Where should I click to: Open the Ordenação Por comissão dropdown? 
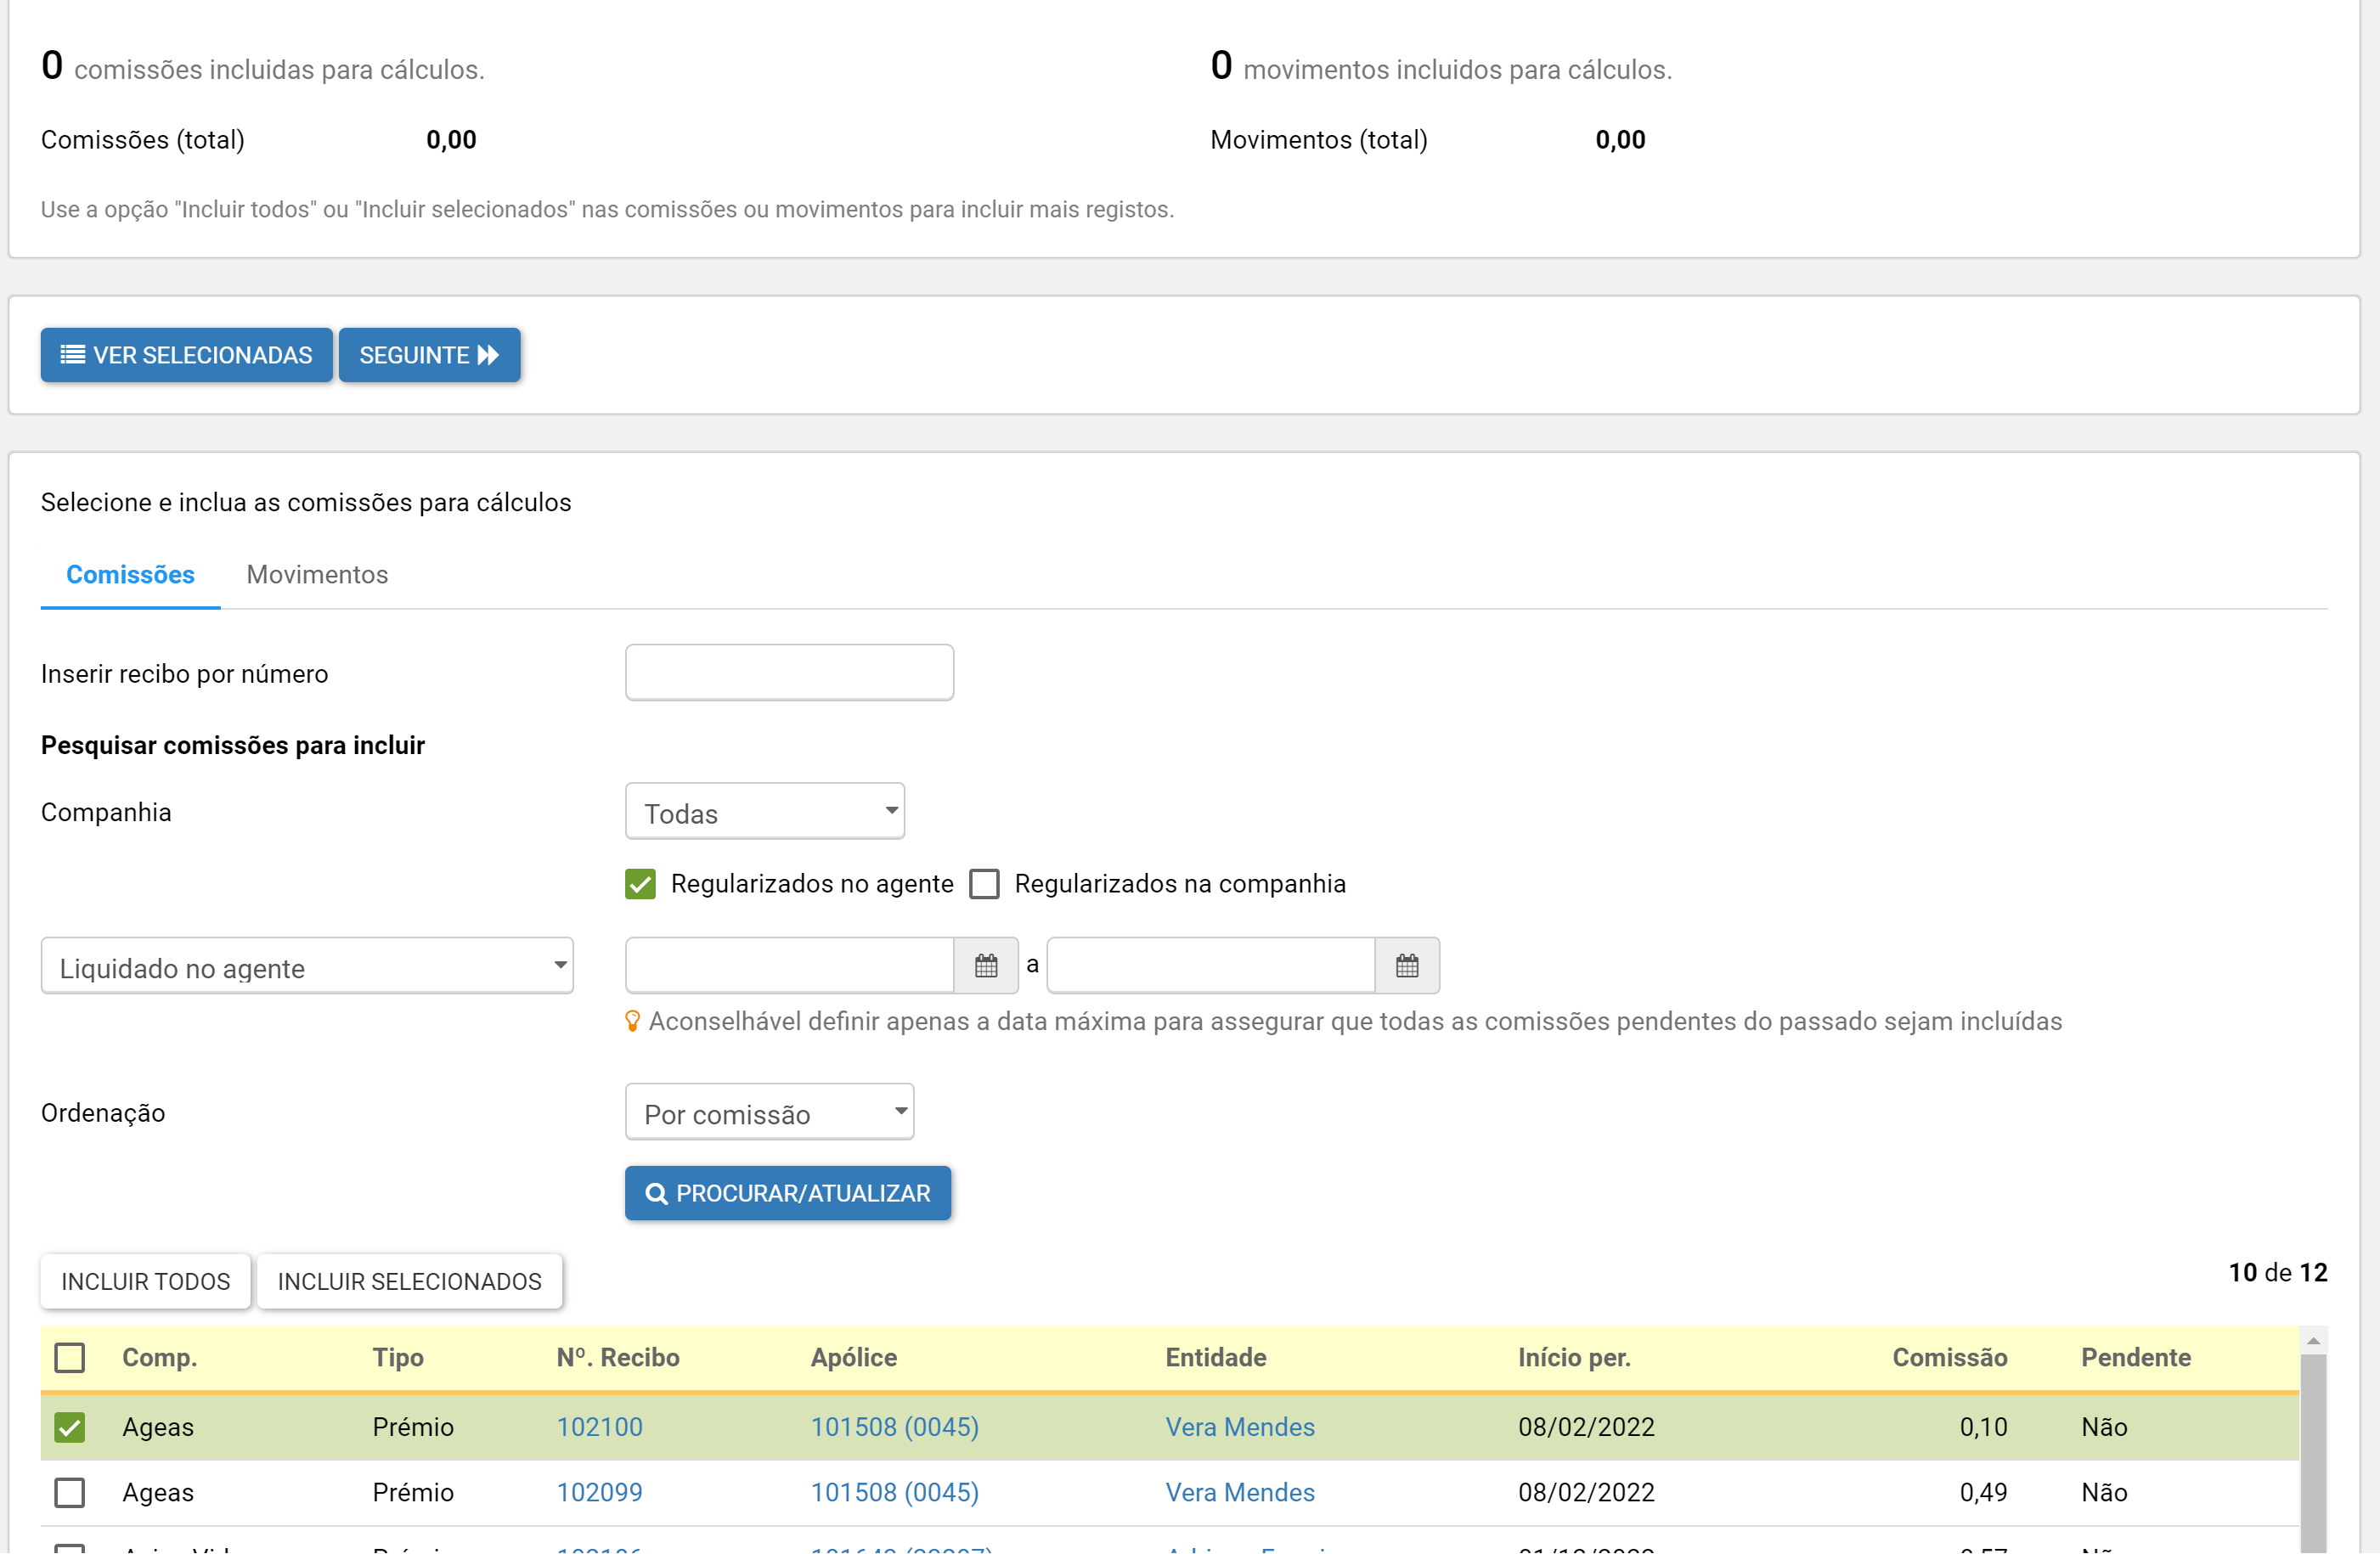768,1113
